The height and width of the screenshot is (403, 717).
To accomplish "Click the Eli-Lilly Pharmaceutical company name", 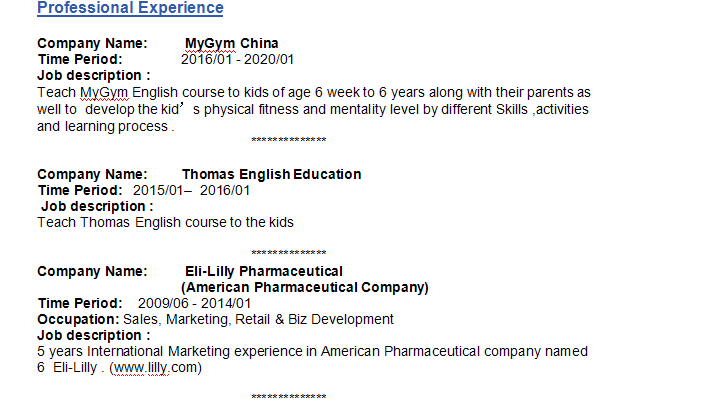I will 264,272.
